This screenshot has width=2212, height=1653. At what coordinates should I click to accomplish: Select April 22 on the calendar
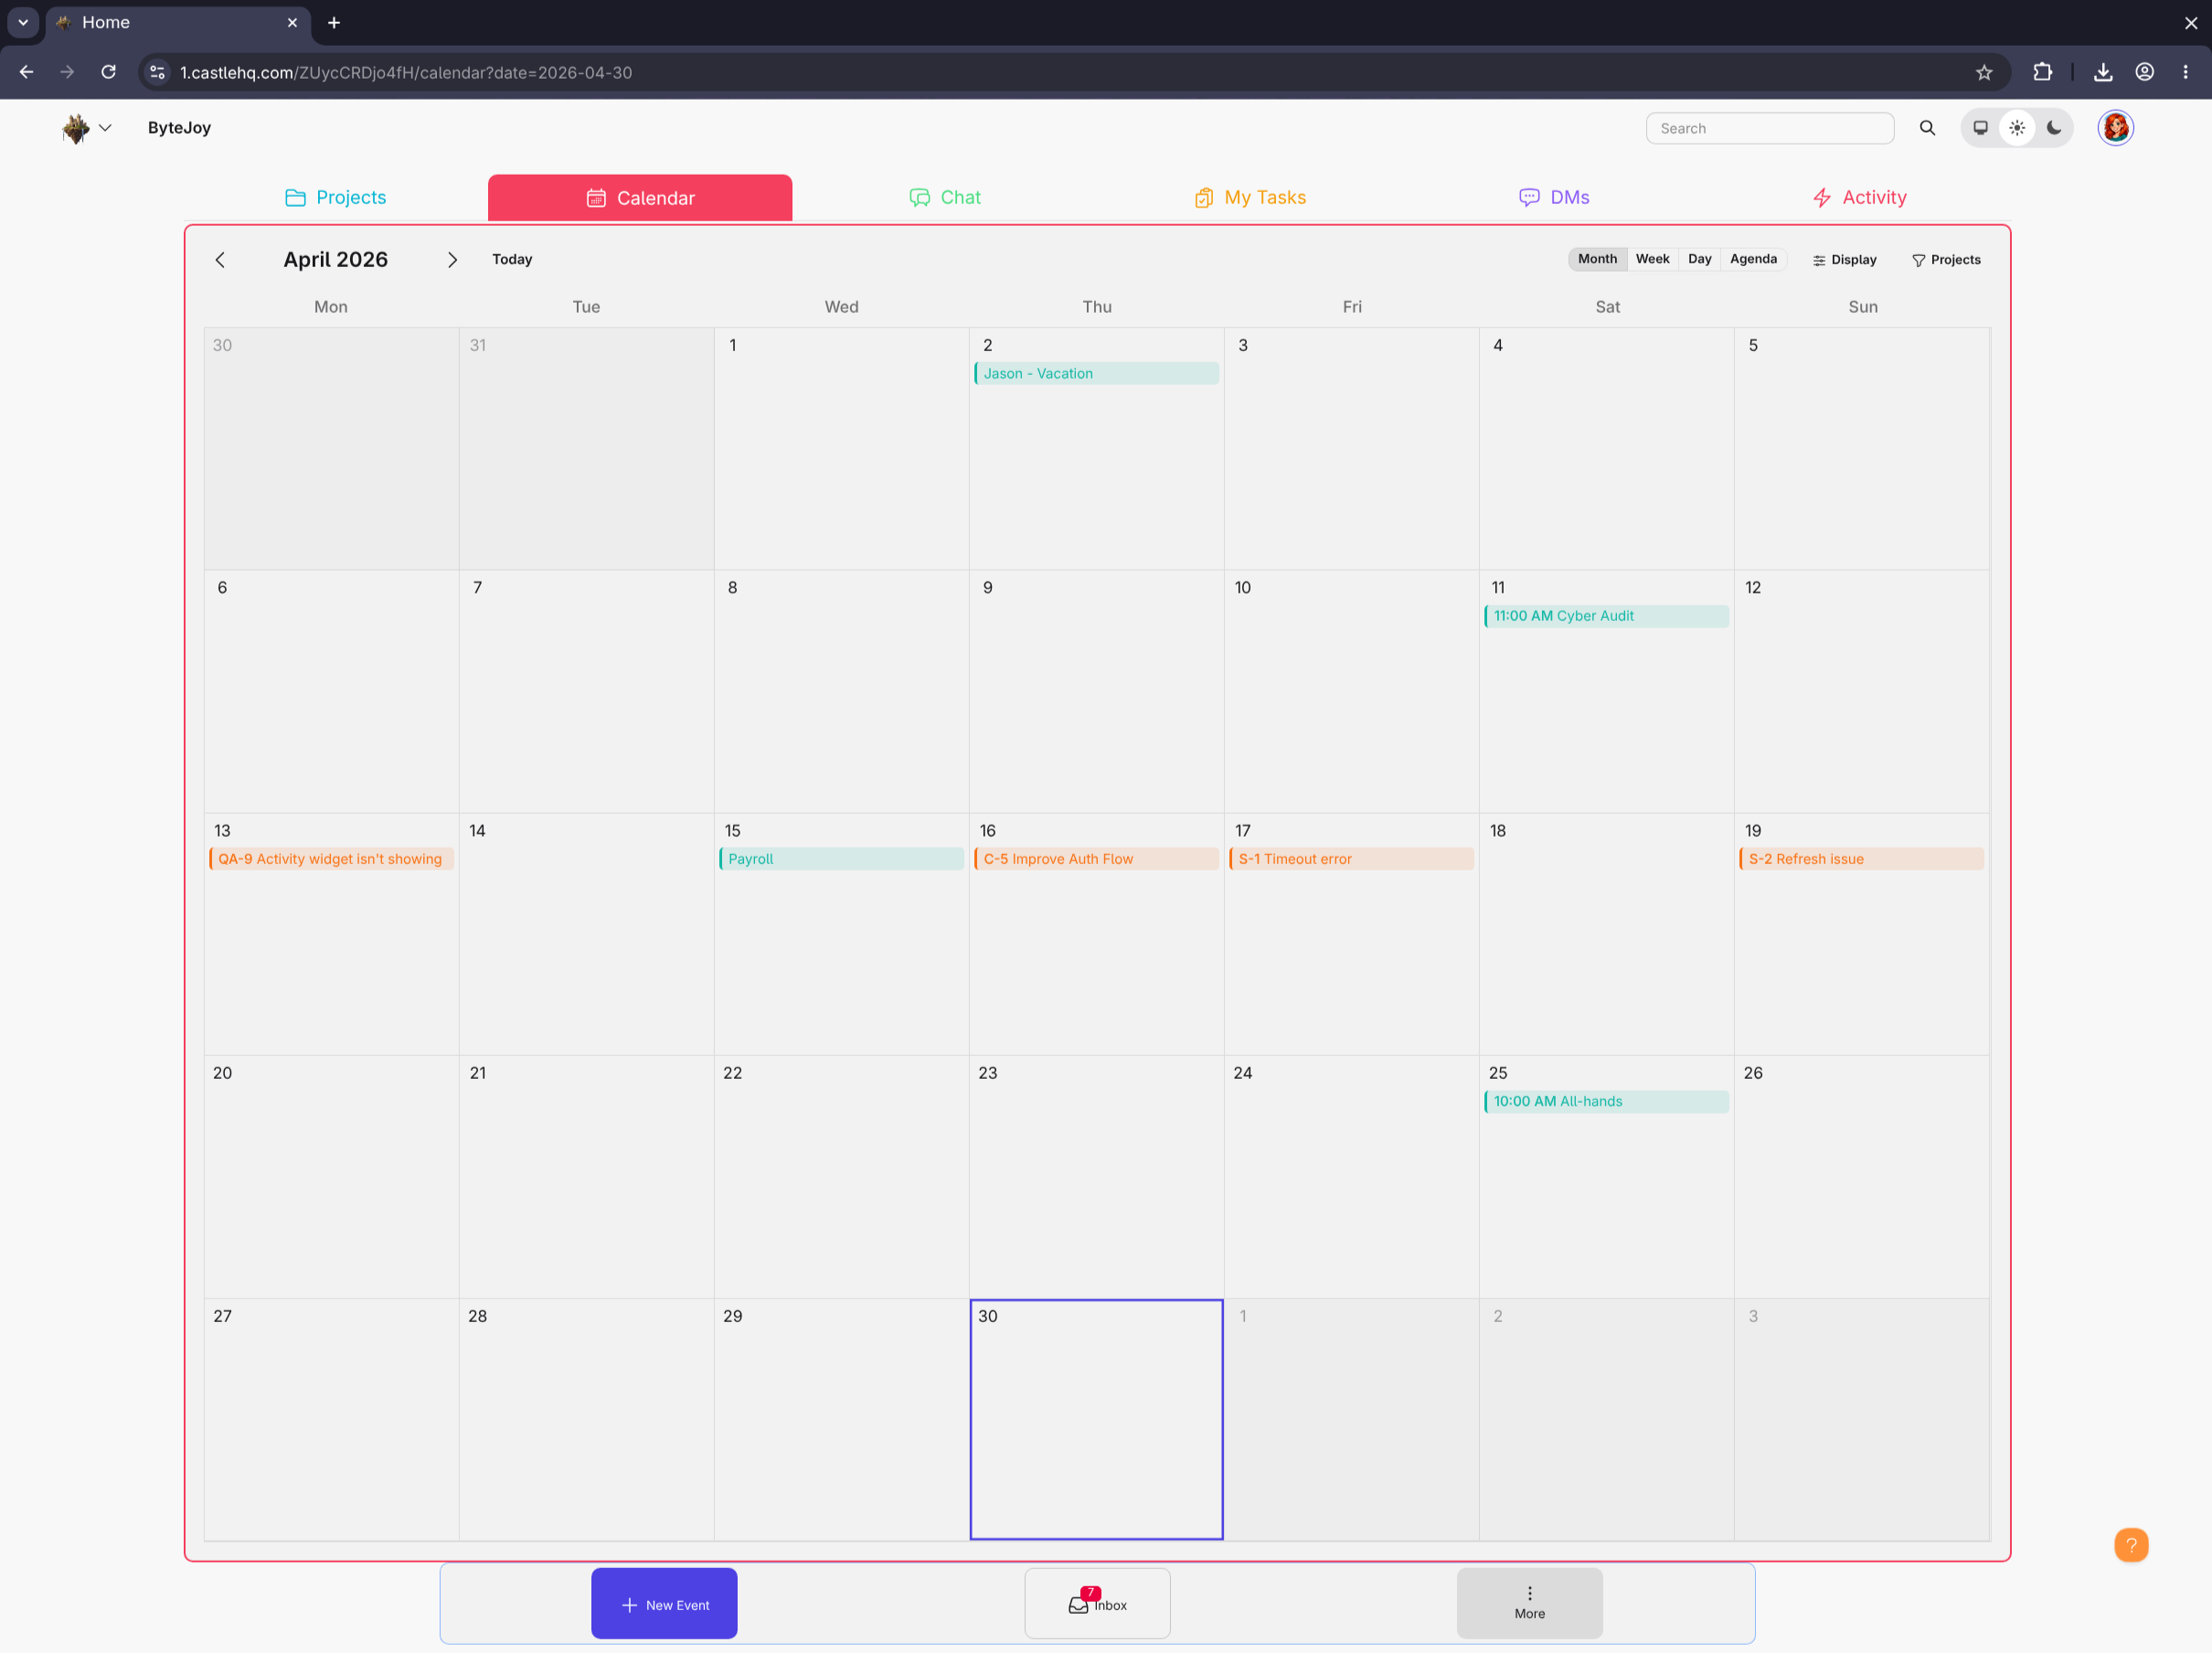pyautogui.click(x=841, y=1176)
